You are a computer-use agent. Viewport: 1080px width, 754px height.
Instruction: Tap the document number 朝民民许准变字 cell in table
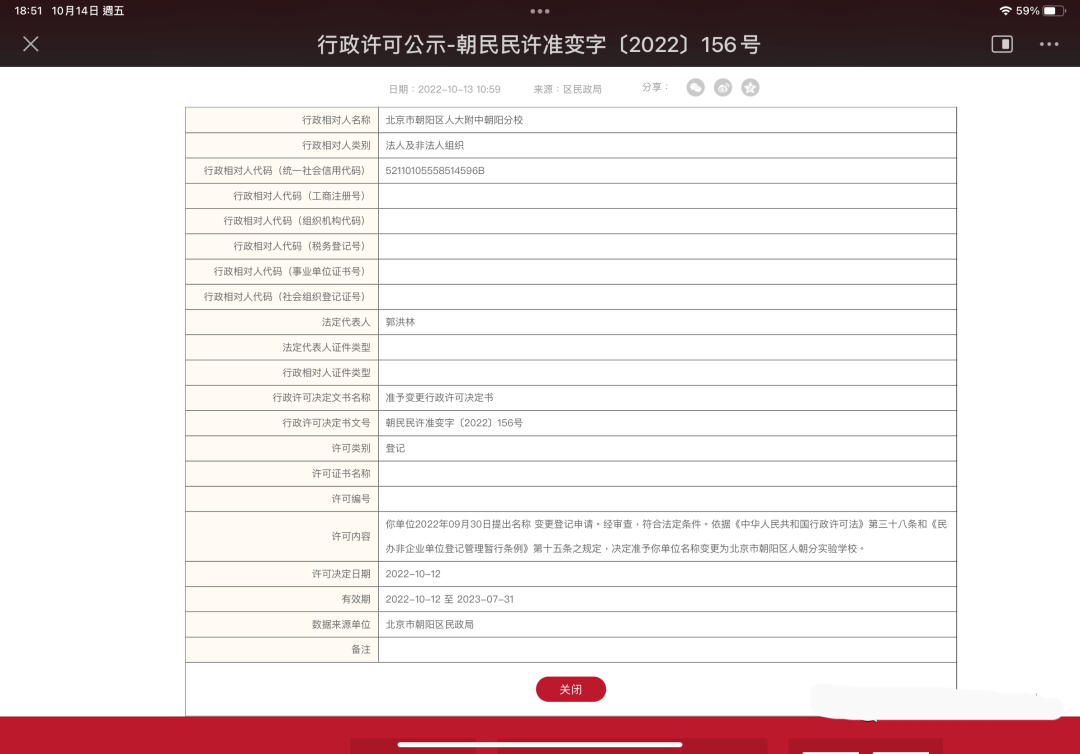pos(454,423)
